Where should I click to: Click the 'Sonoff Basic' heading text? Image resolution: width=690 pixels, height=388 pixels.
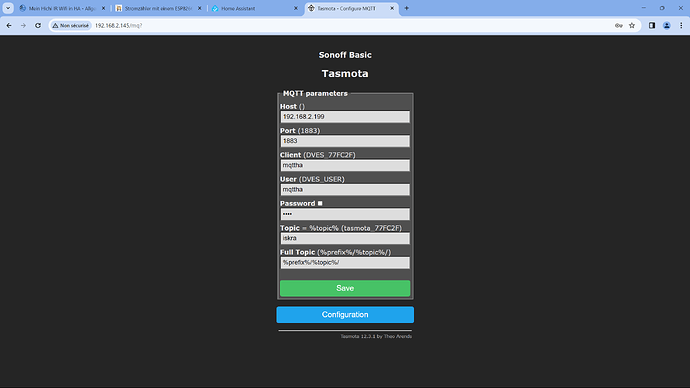(x=345, y=55)
